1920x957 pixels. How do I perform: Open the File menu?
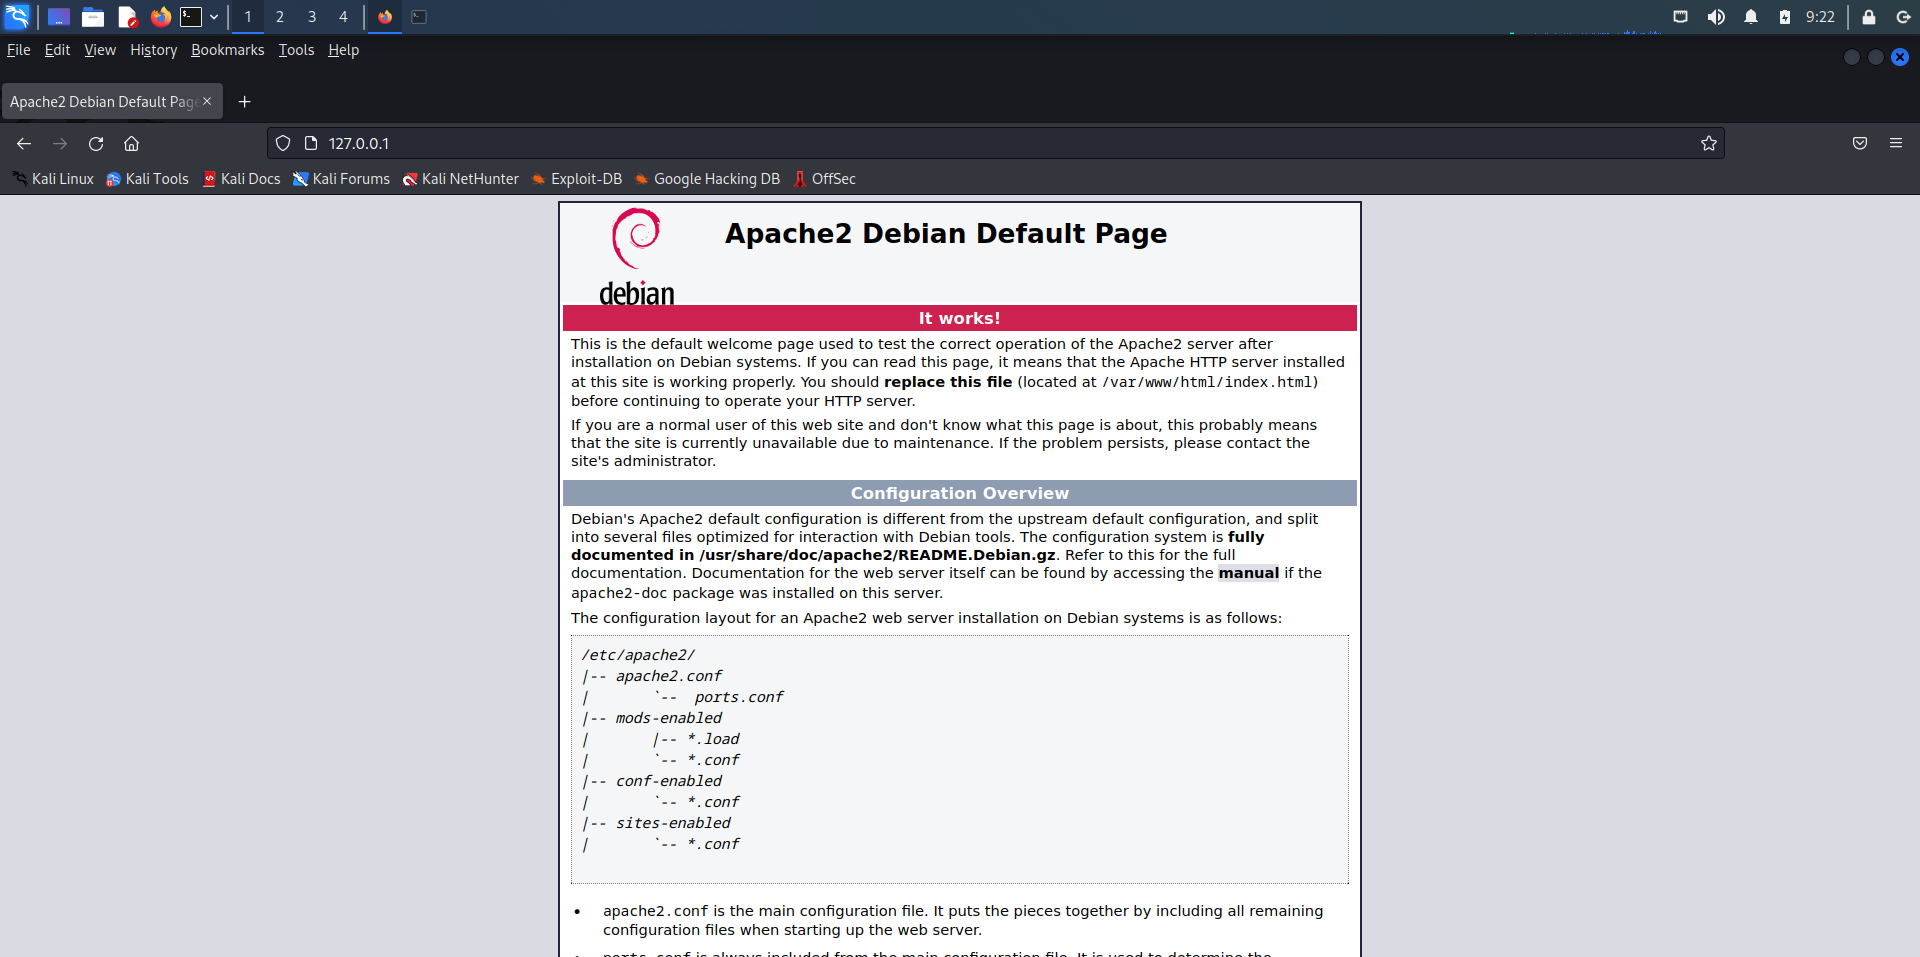[19, 50]
